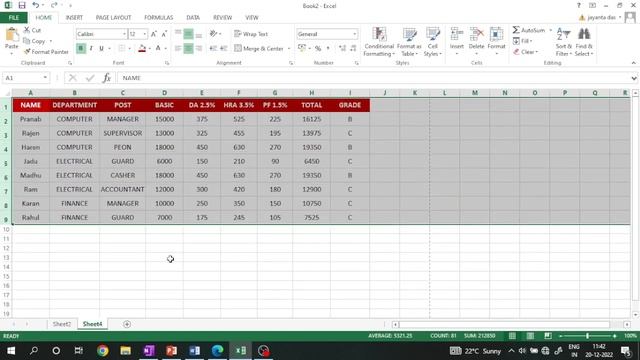Click the Insert Function fx icon

[107, 78]
